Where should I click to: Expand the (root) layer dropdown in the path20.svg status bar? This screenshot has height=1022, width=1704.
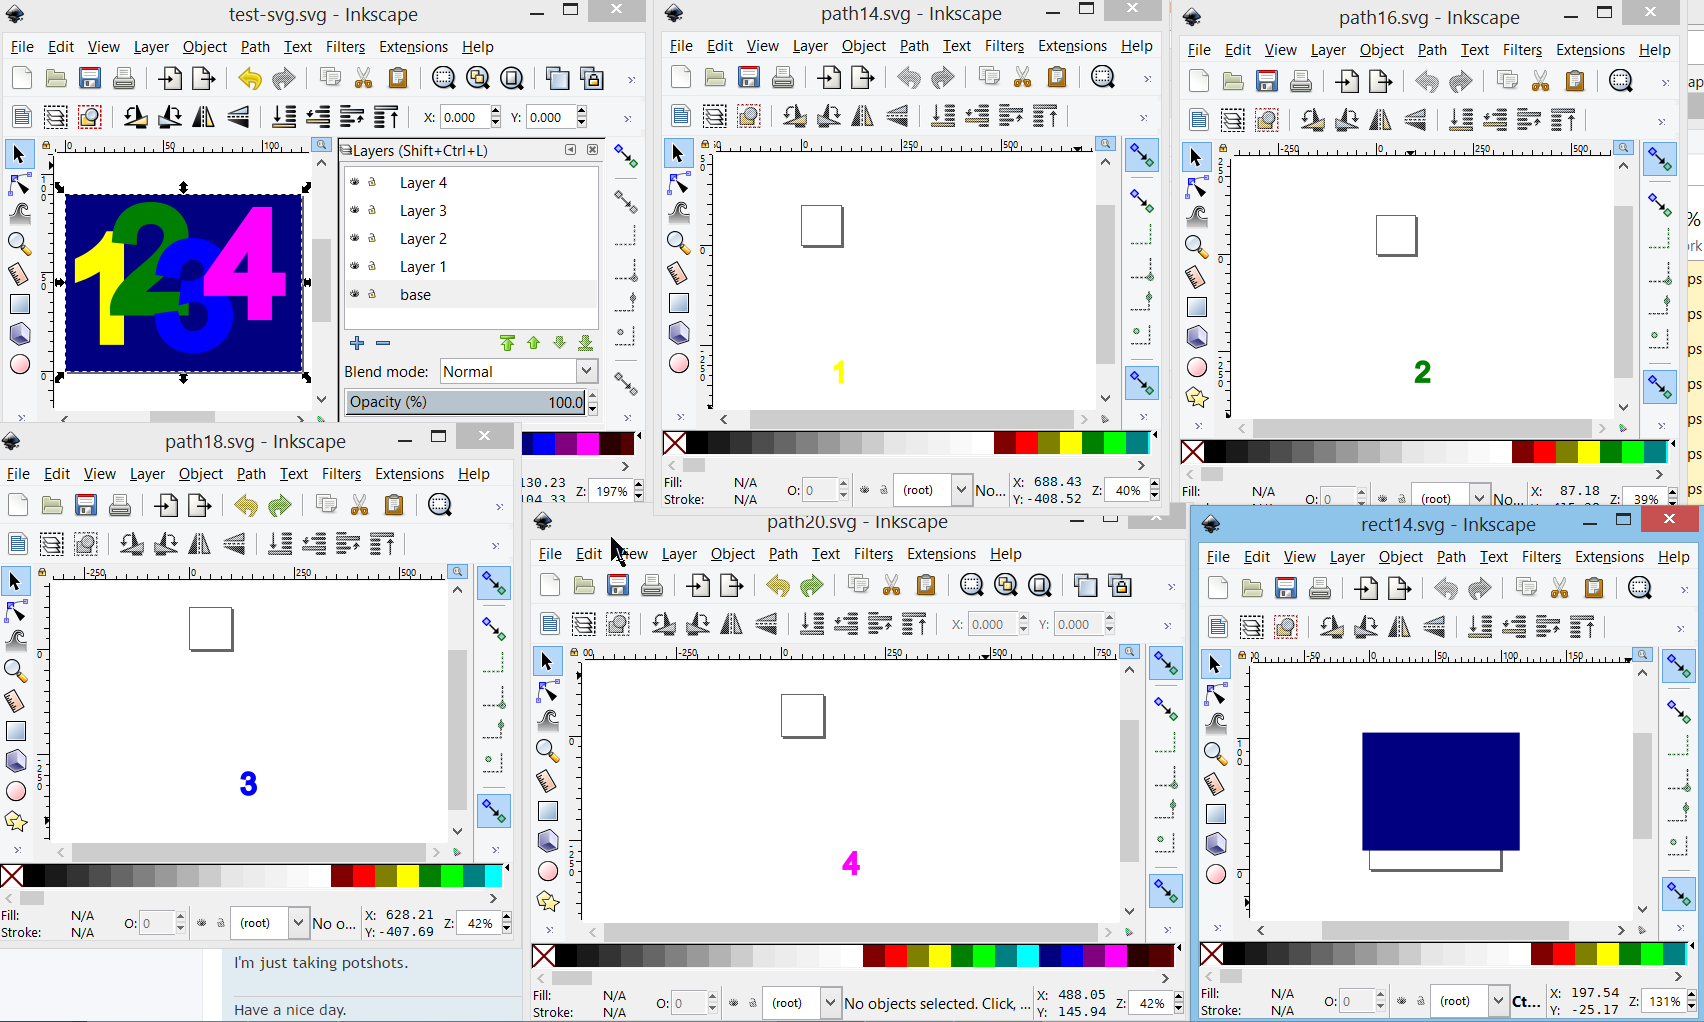click(x=829, y=1002)
